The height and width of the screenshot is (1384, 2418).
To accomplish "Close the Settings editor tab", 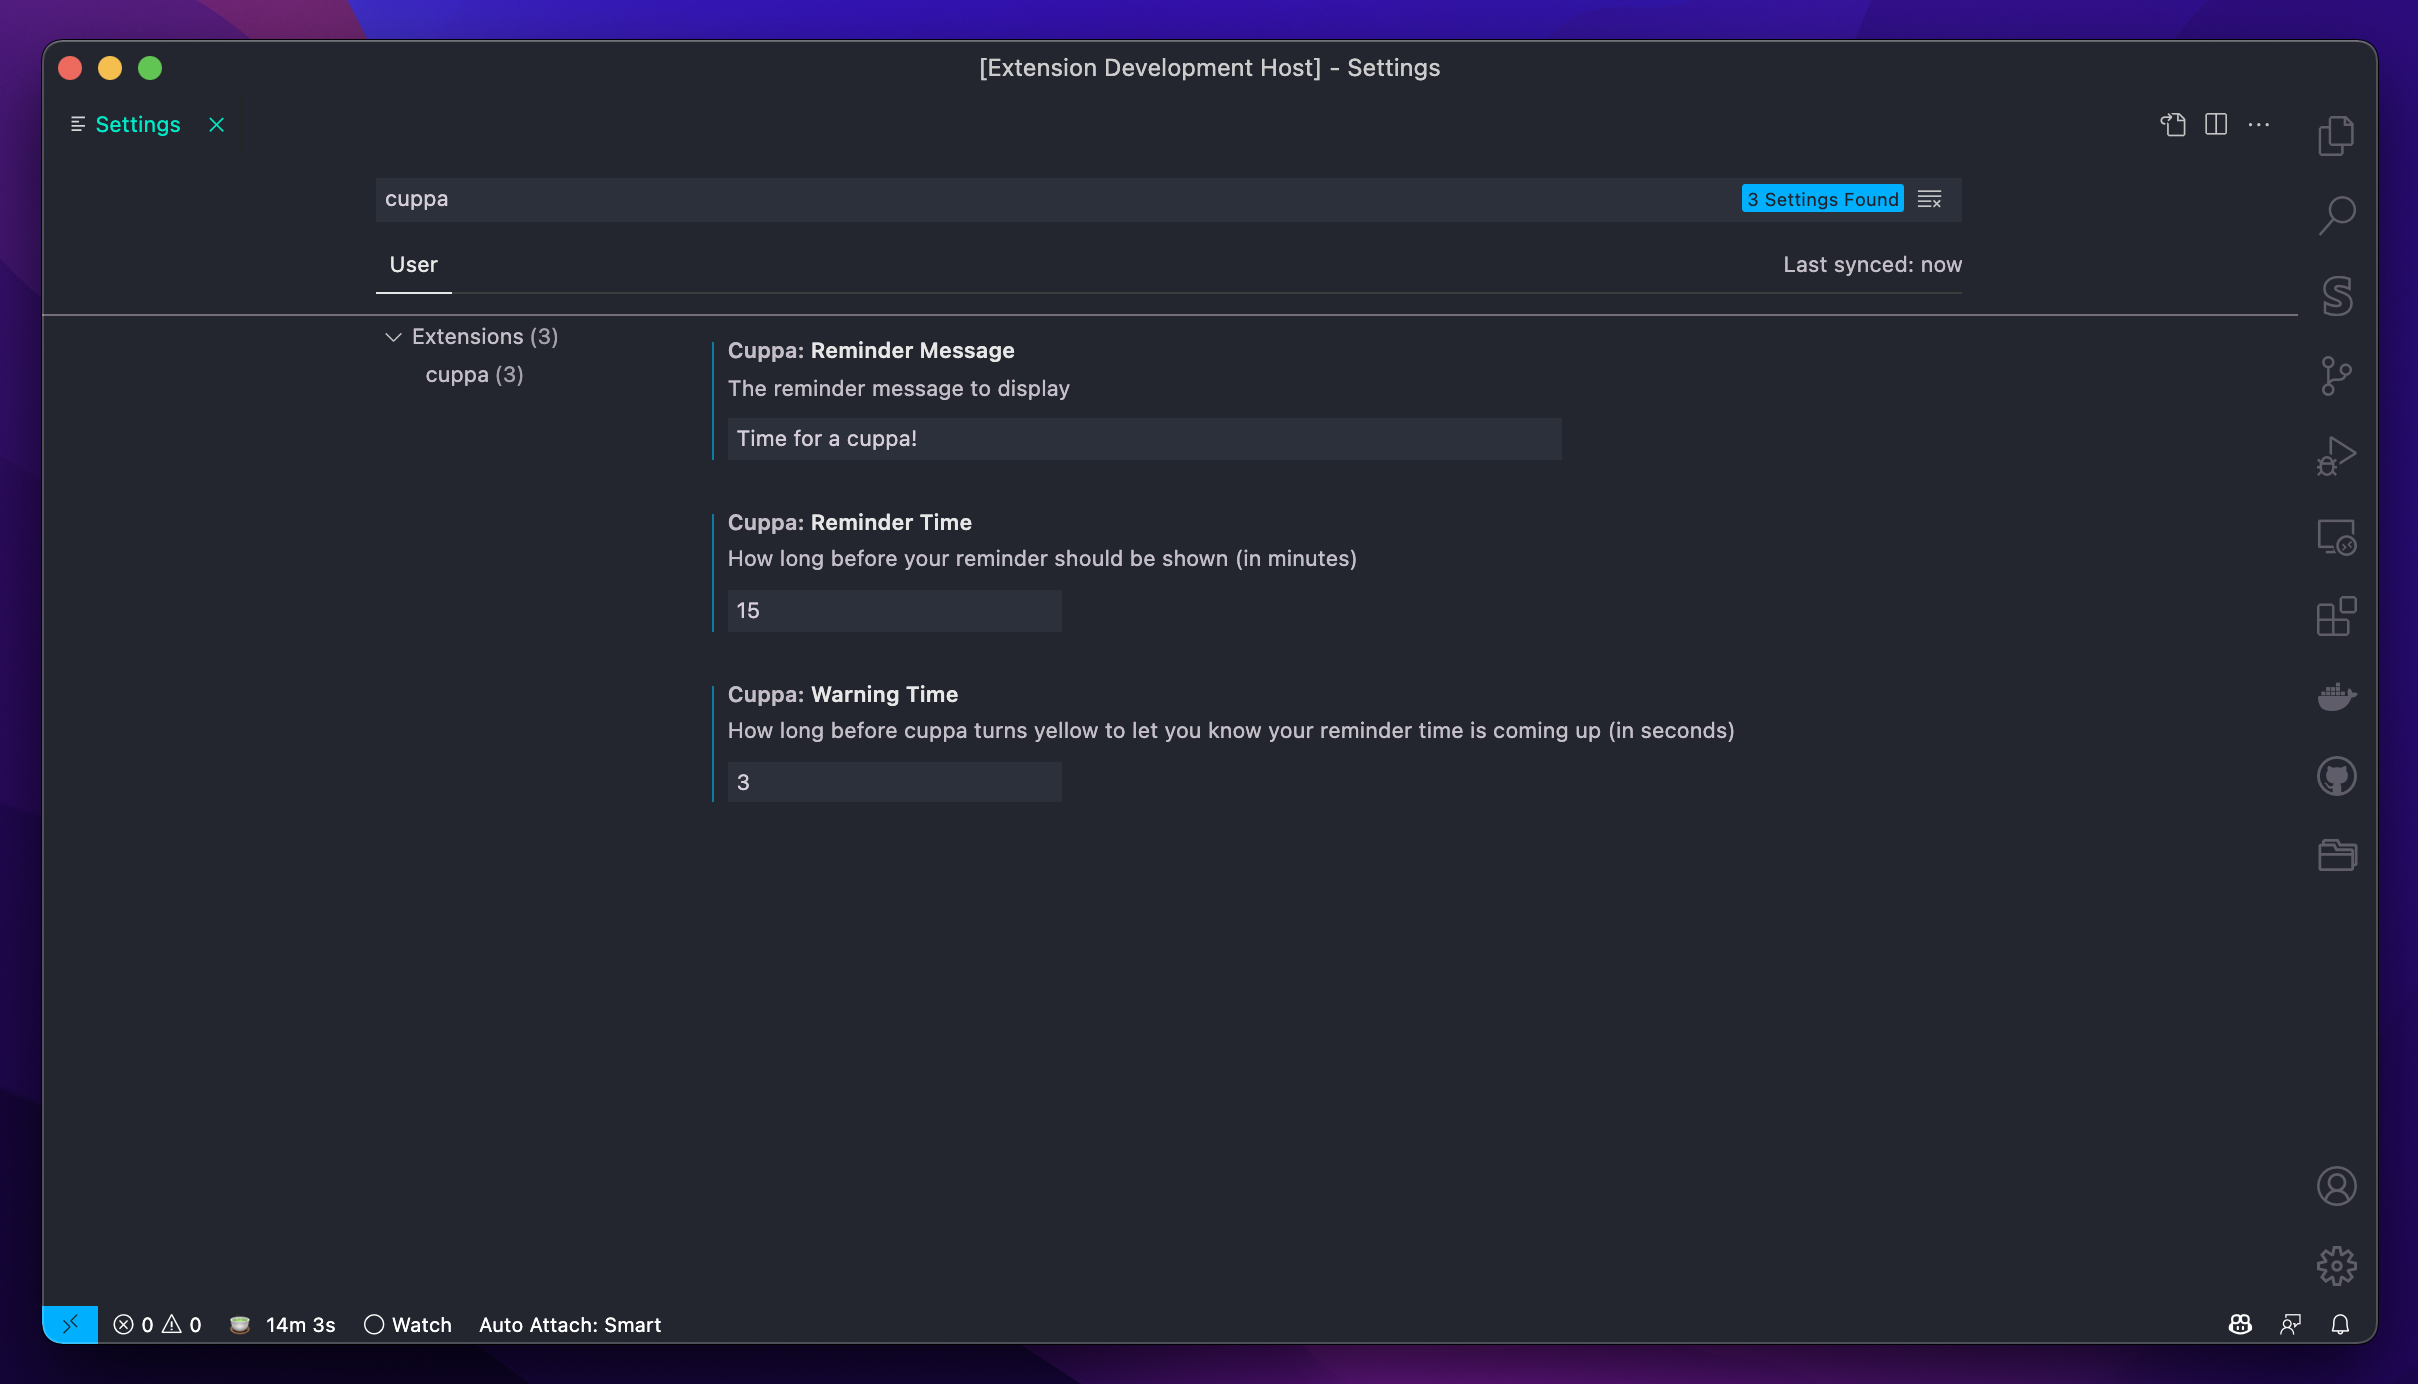I will pos(216,124).
